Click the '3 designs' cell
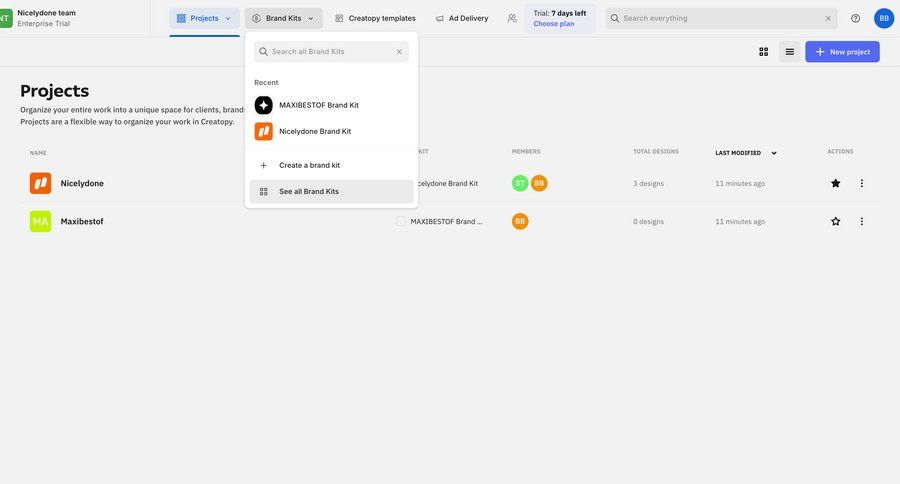This screenshot has width=900, height=484. (648, 184)
